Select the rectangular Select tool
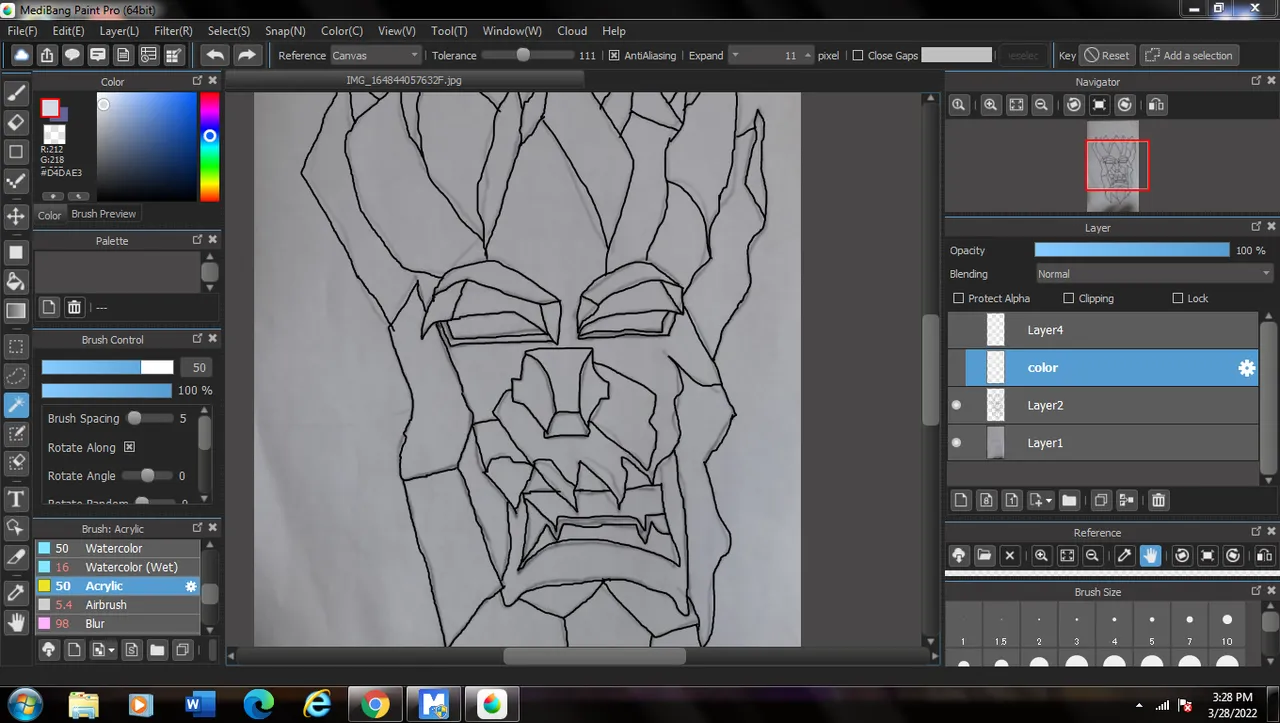 pos(16,347)
